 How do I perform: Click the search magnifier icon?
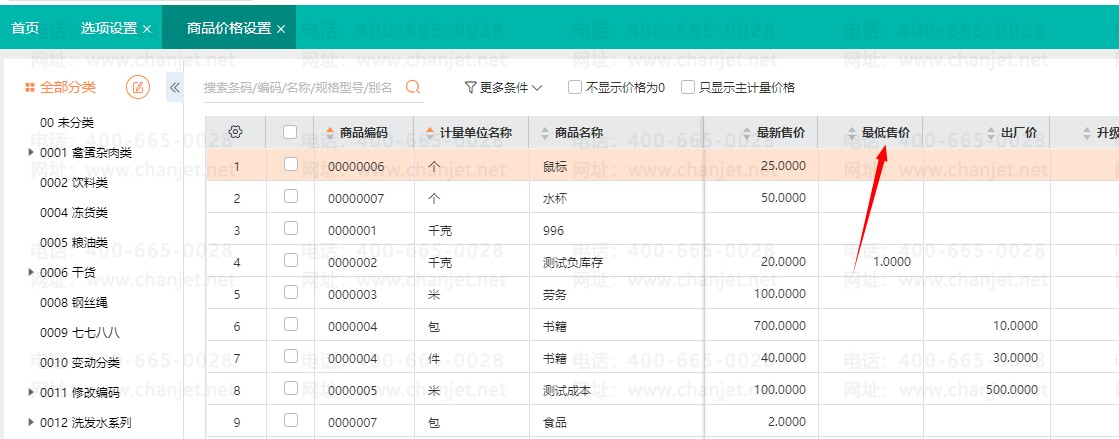pos(412,87)
